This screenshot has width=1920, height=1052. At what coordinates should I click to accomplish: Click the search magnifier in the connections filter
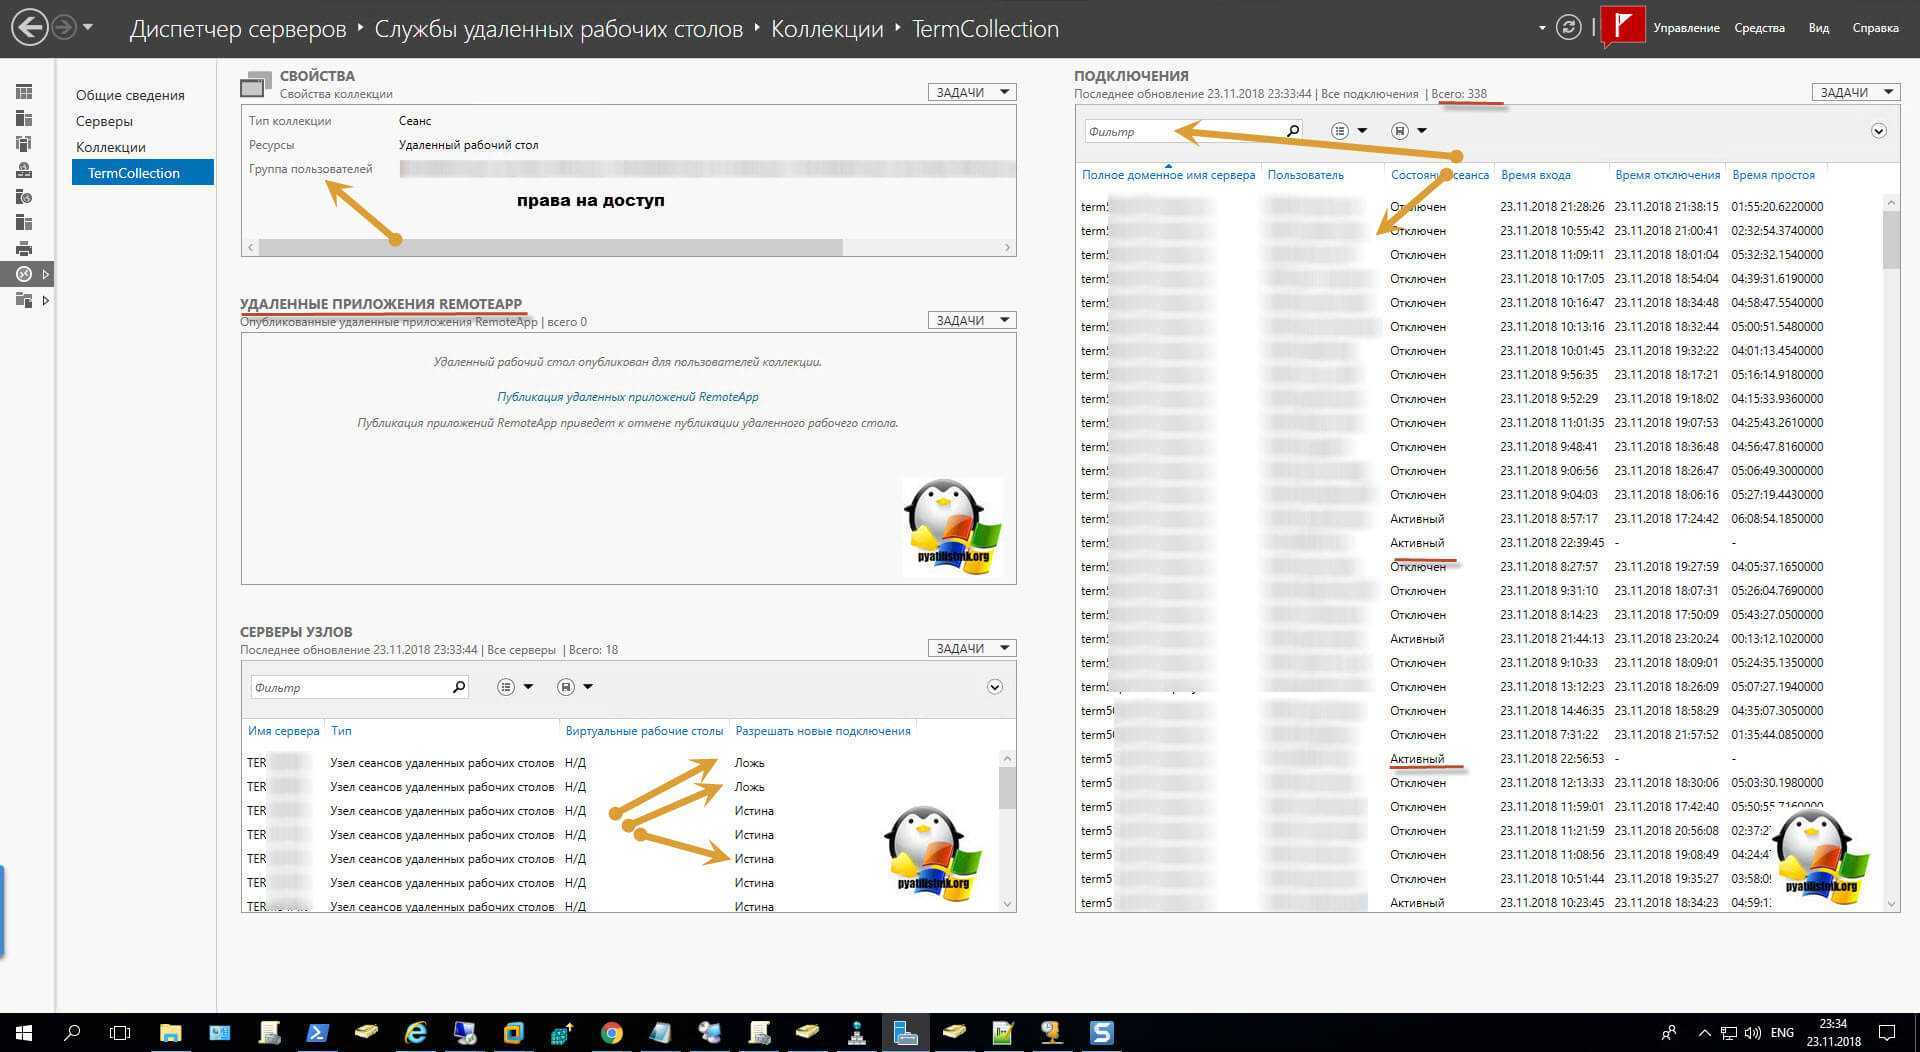tap(1293, 131)
